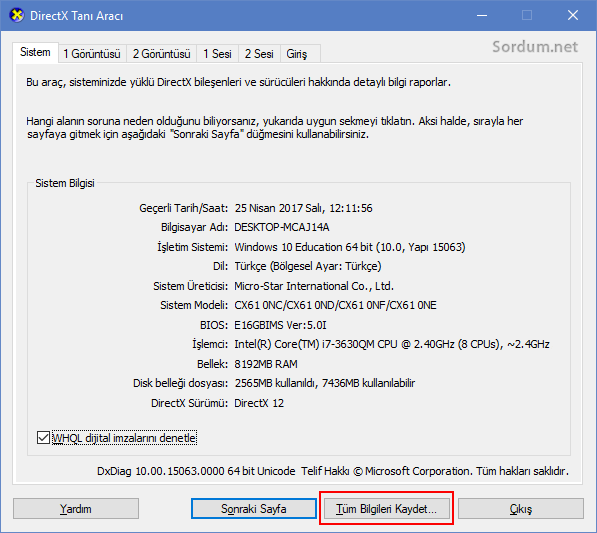Click the Sistem Bilgisi group heading
Image resolution: width=597 pixels, height=533 pixels.
65,183
